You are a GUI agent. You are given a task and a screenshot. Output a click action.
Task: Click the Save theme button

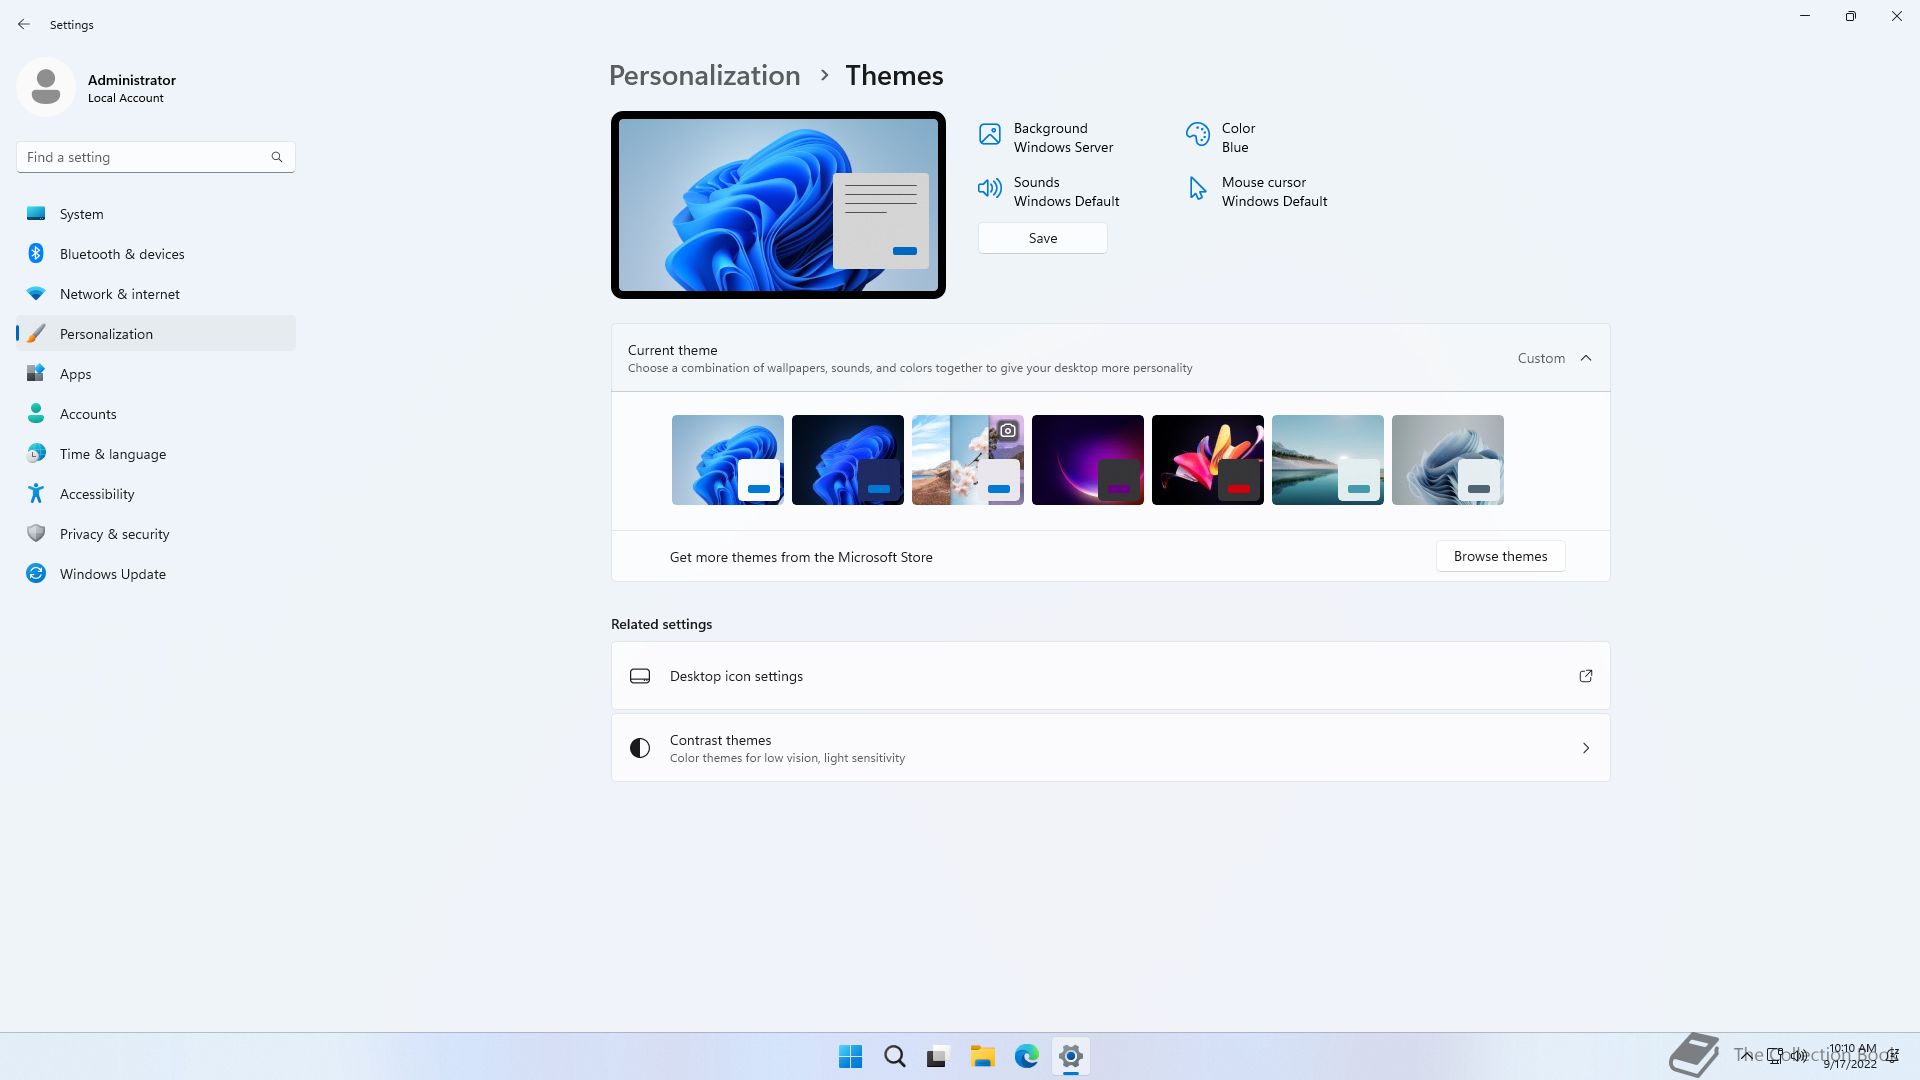[1042, 238]
